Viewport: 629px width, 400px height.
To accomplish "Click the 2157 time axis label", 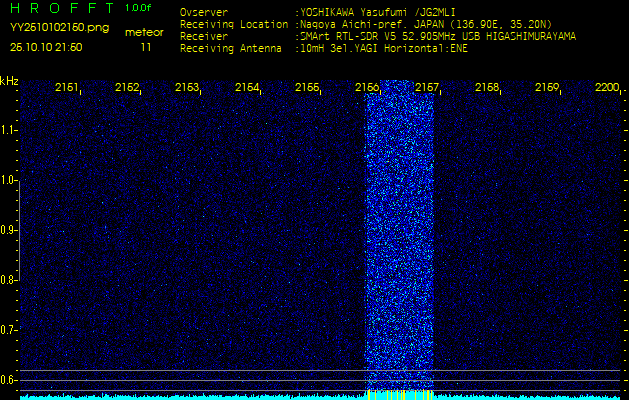I will pyautogui.click(x=427, y=87).
